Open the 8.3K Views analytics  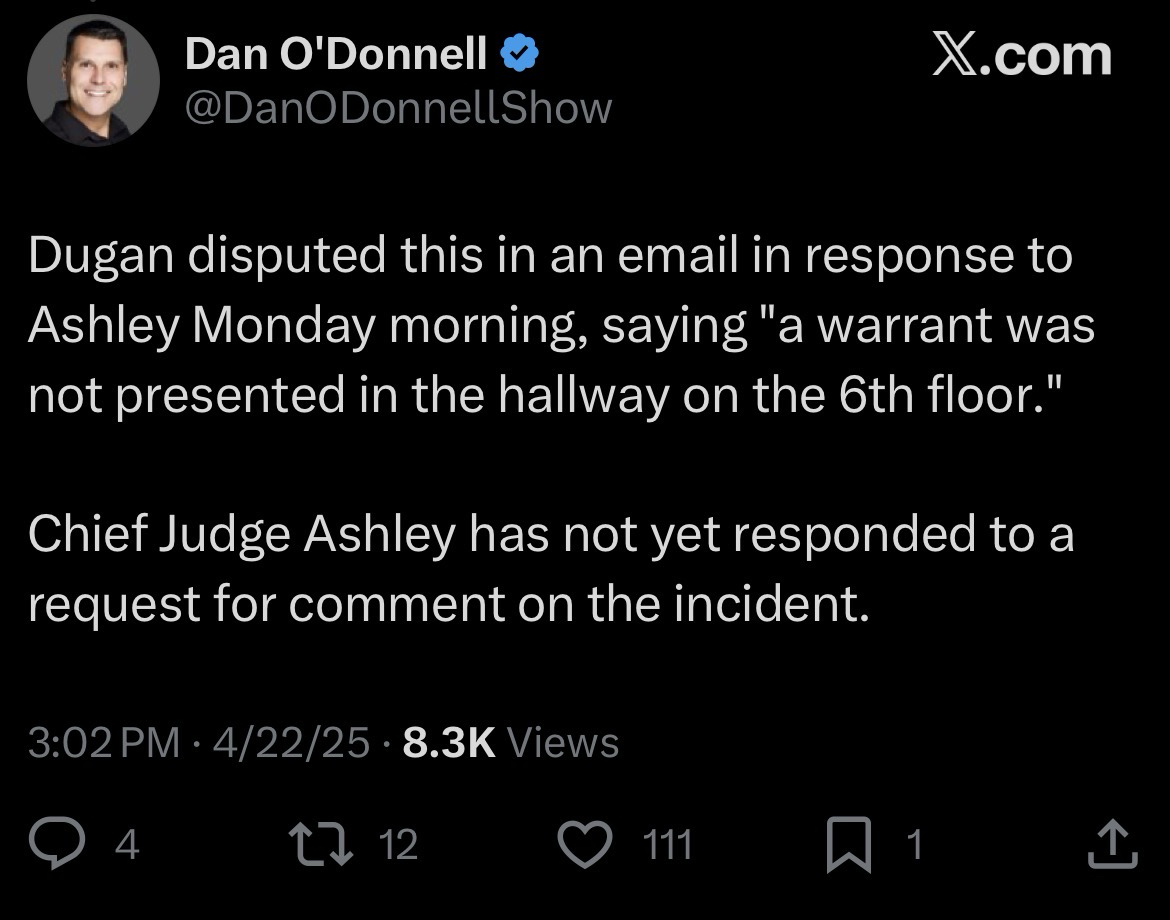[510, 743]
